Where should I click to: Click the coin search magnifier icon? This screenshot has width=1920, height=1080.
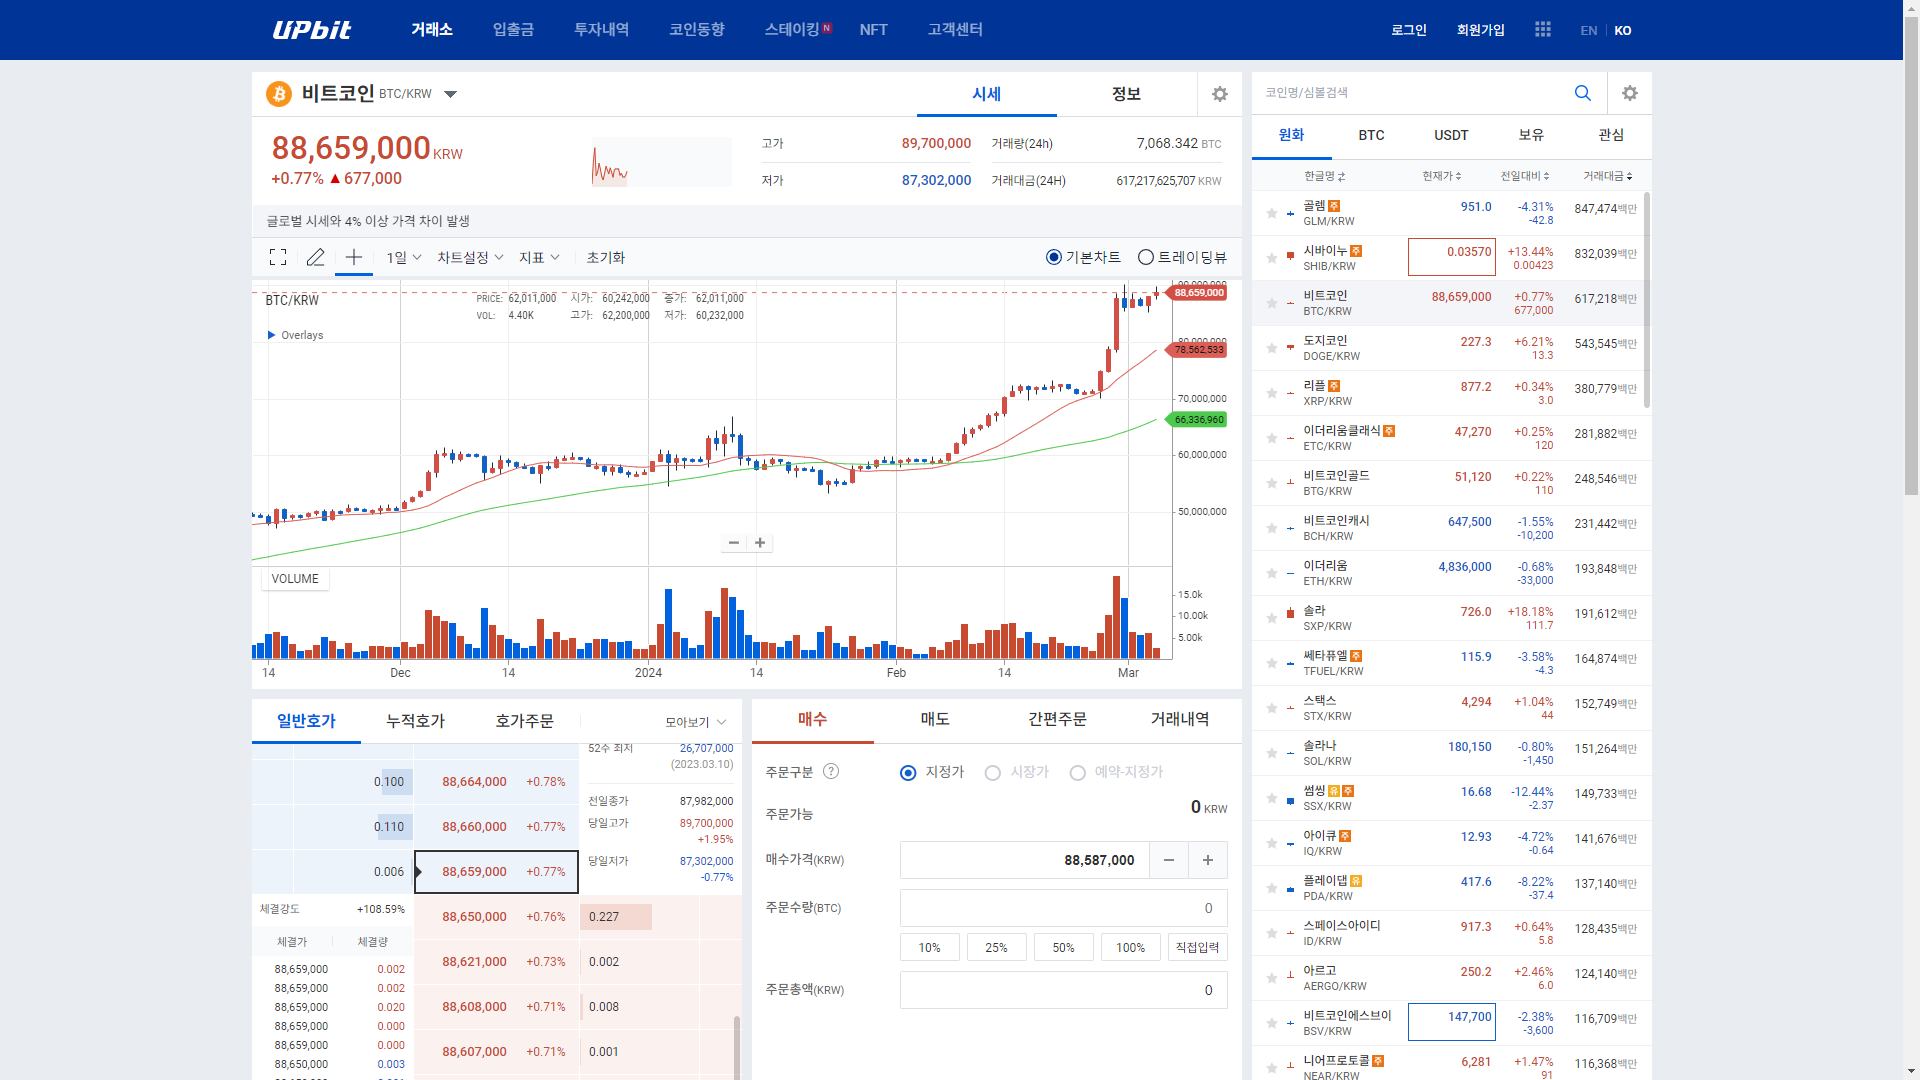click(1582, 93)
